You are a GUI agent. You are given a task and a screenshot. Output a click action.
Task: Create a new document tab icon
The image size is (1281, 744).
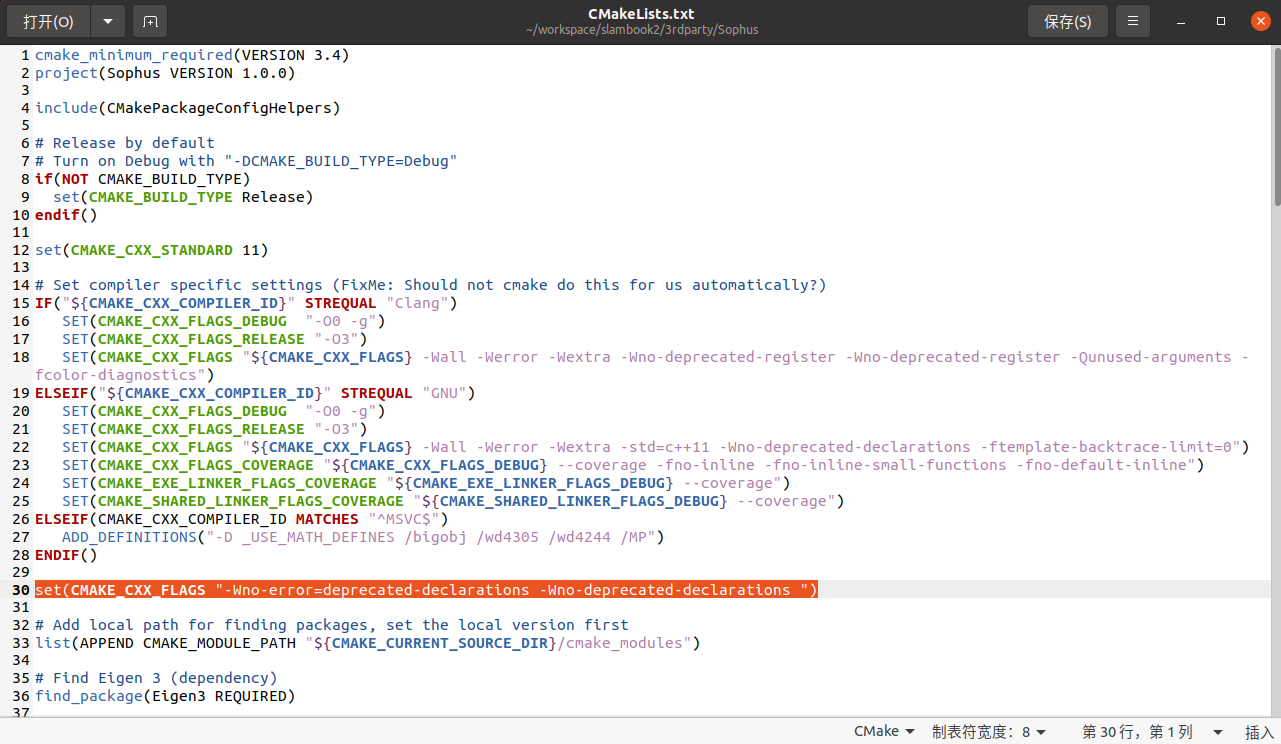150,21
